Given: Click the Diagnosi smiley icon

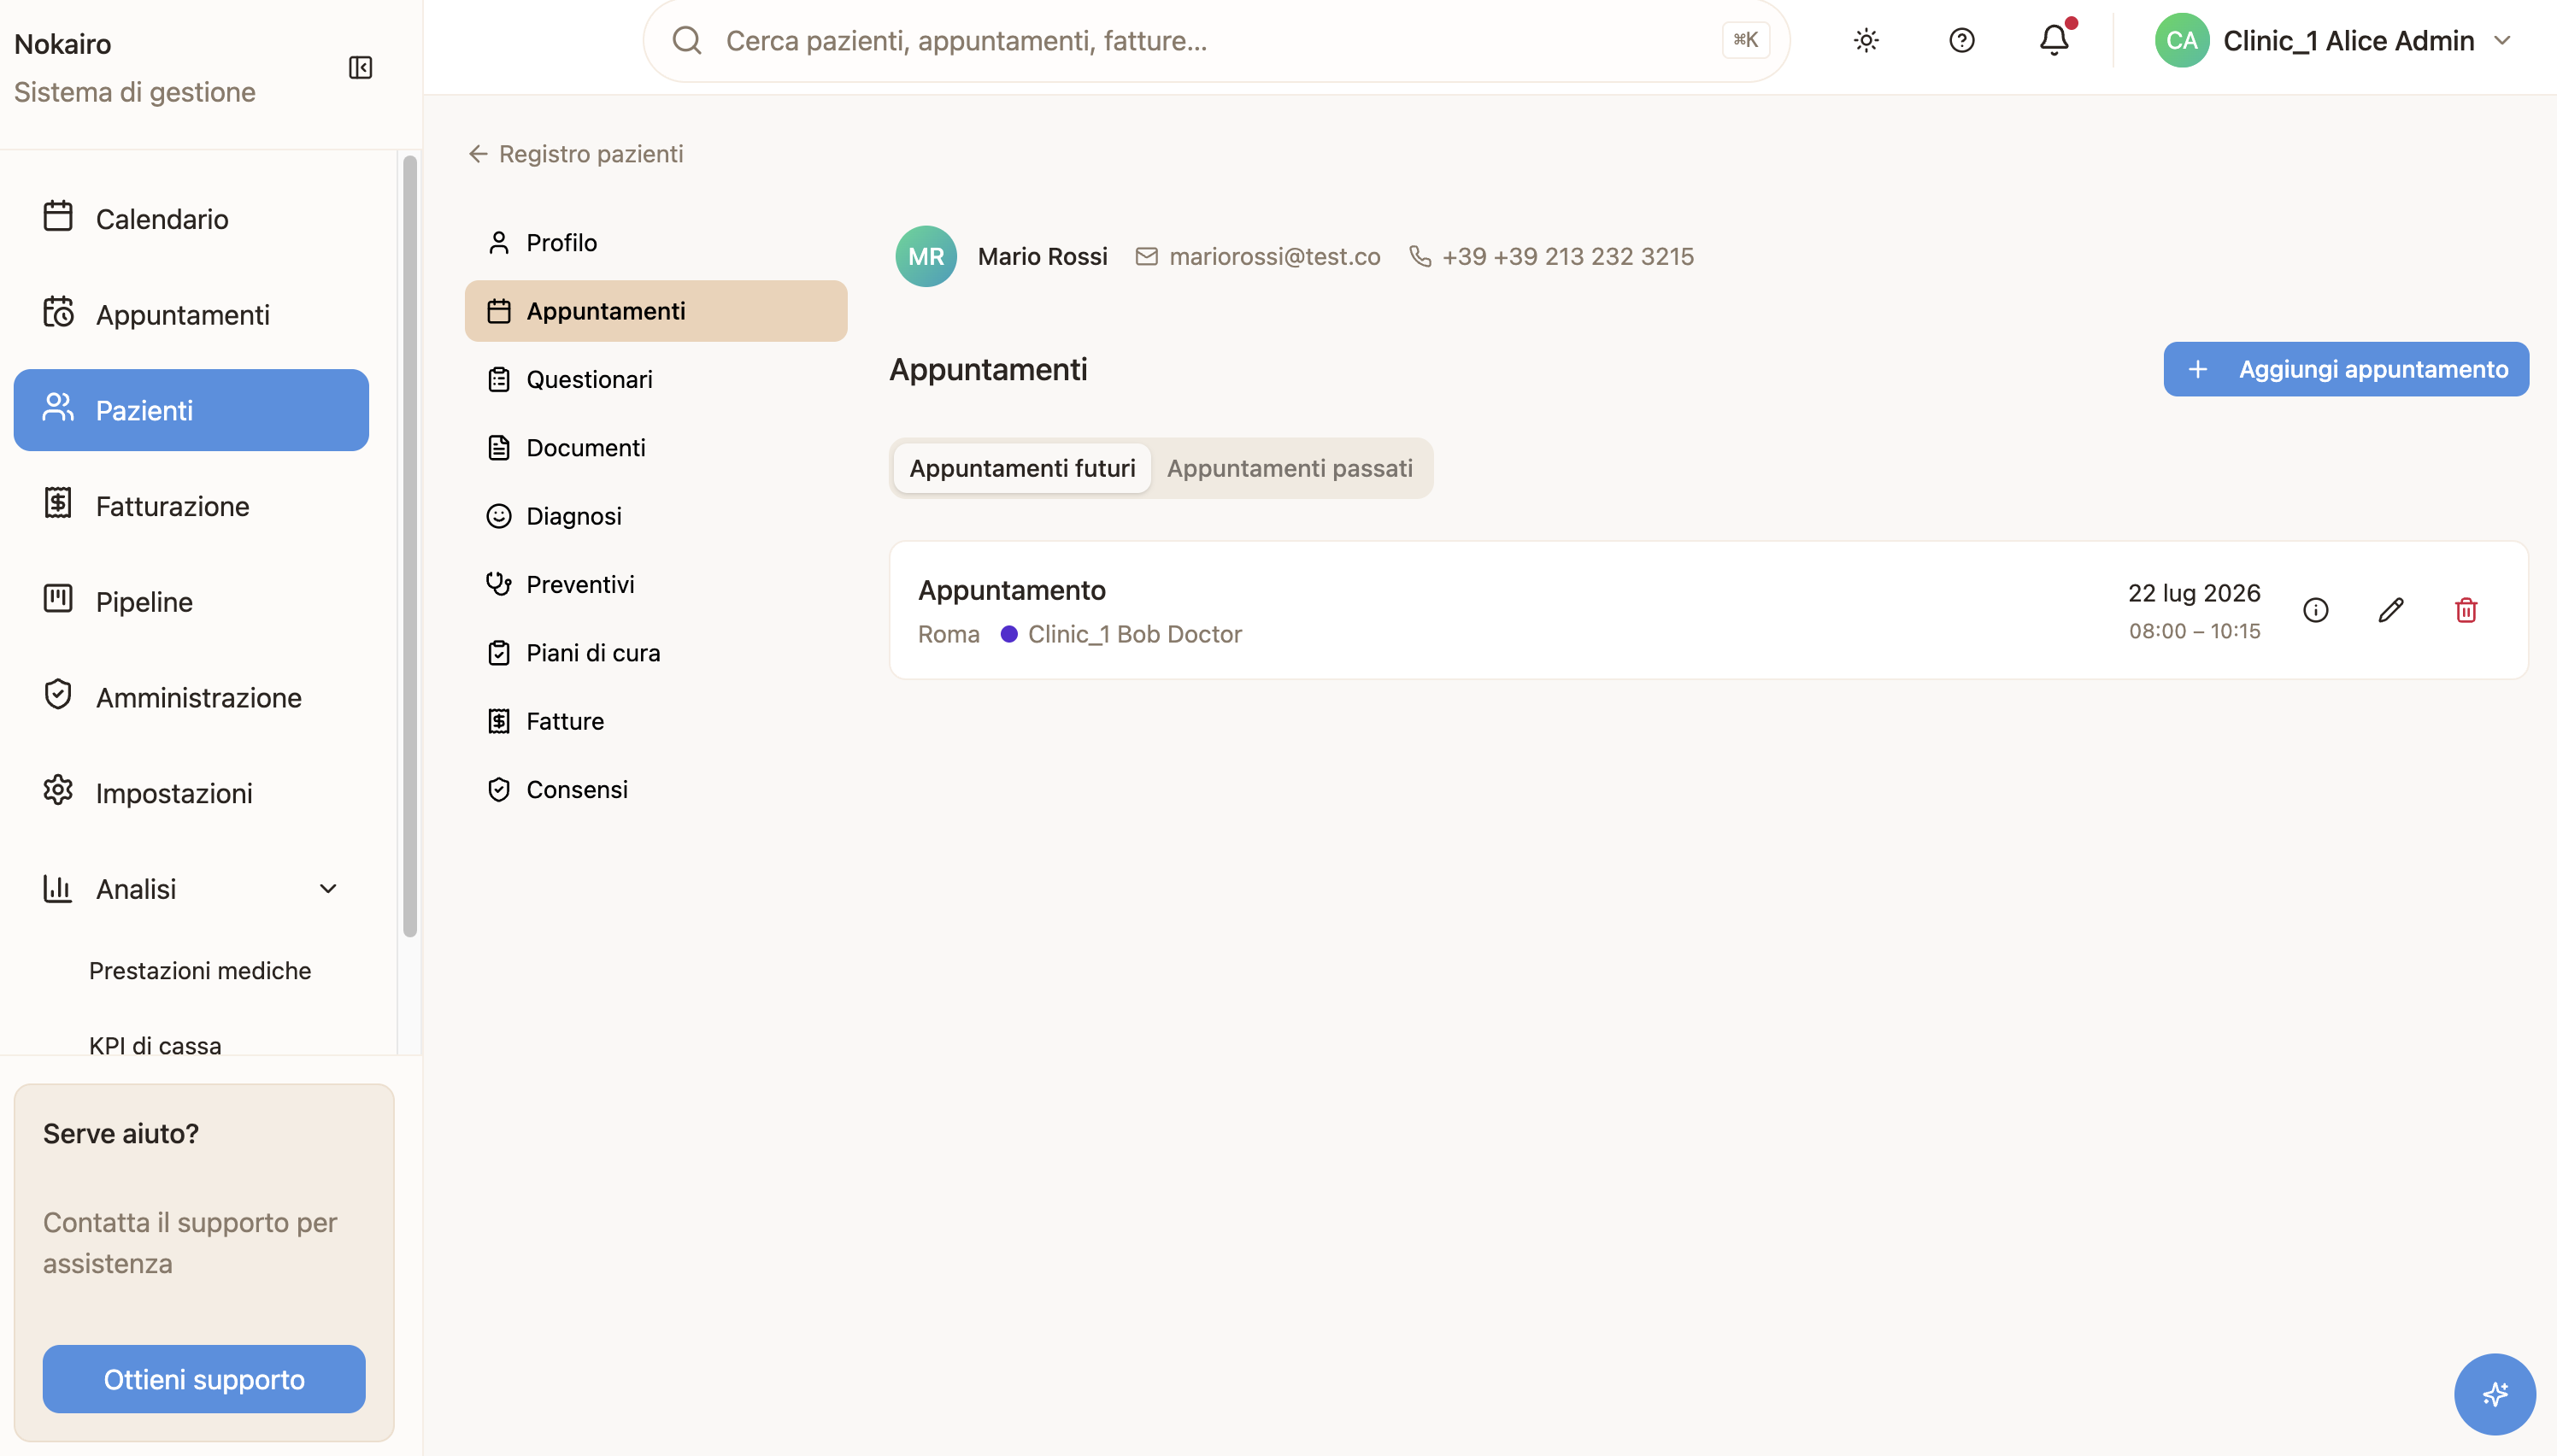Looking at the screenshot, I should click(x=499, y=516).
